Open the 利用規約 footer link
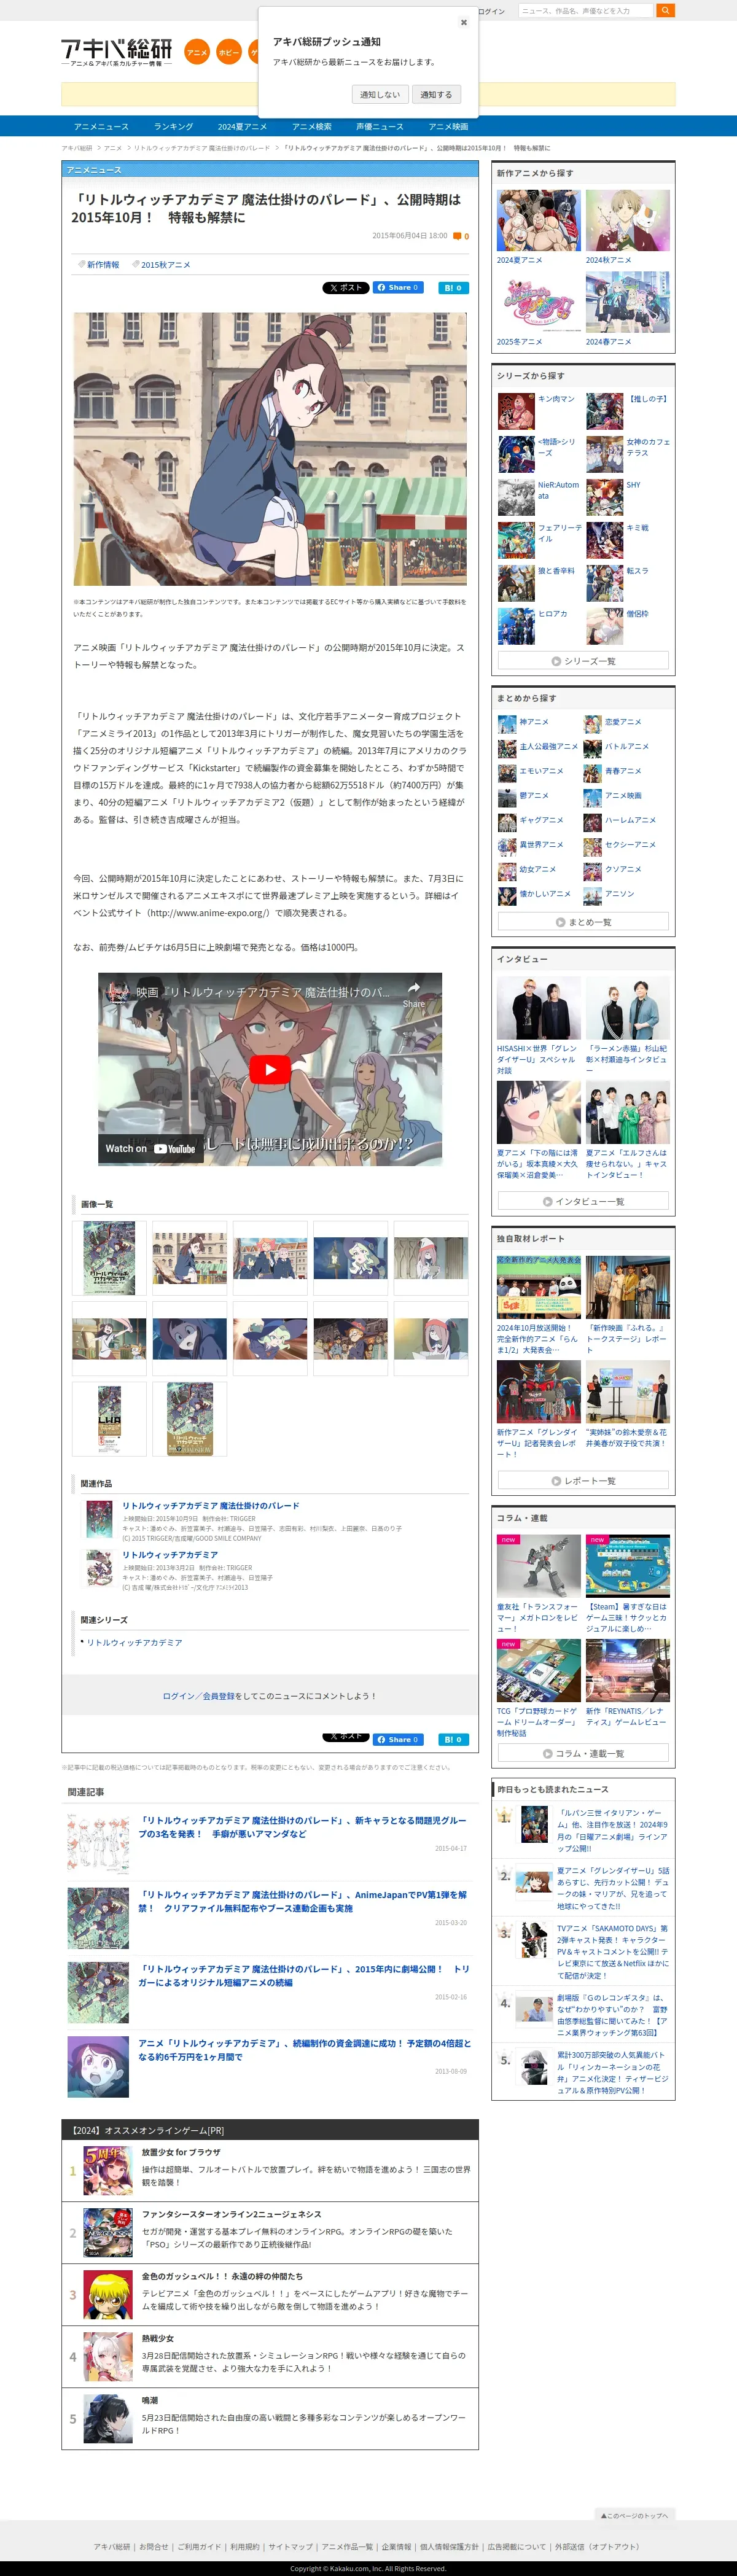Image resolution: width=737 pixels, height=2576 pixels. 245,2547
